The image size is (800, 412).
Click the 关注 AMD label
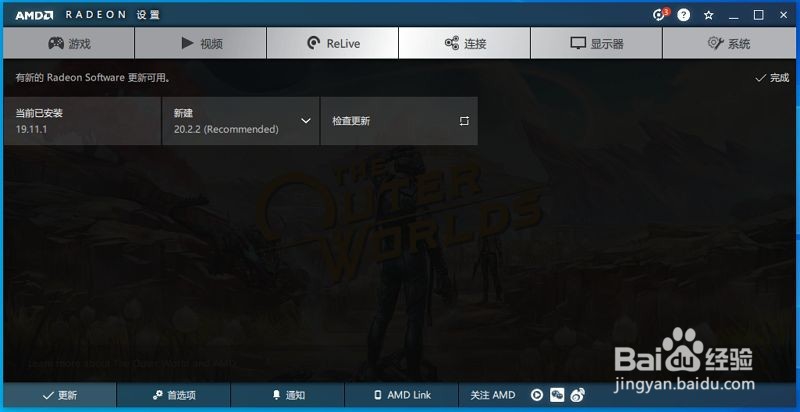[492, 395]
